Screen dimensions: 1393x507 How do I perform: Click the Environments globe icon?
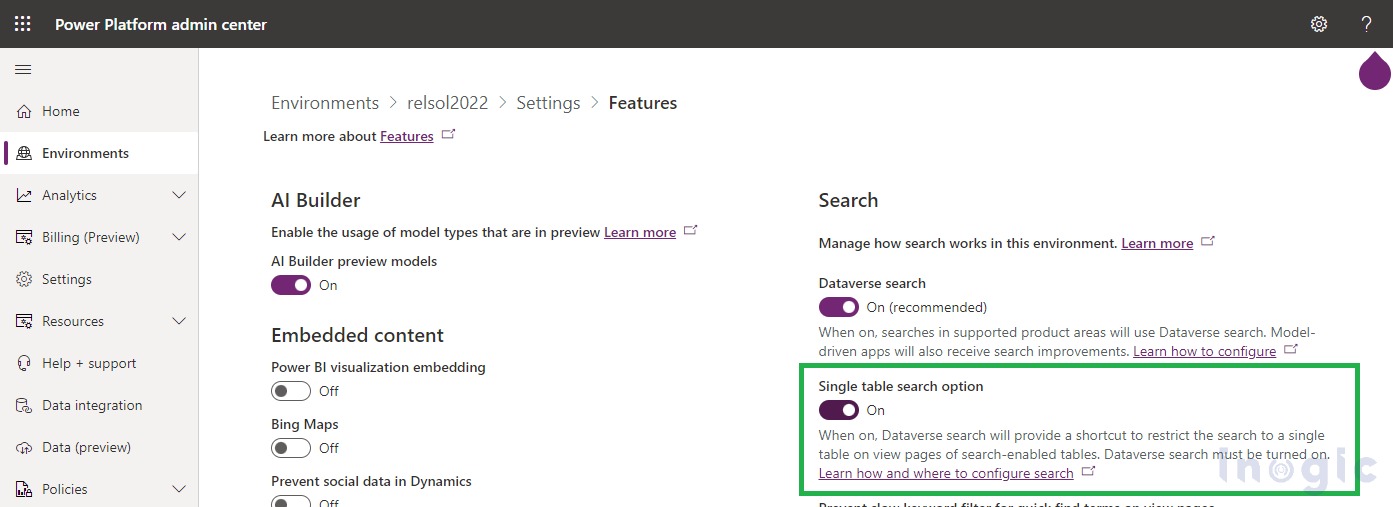[x=24, y=153]
